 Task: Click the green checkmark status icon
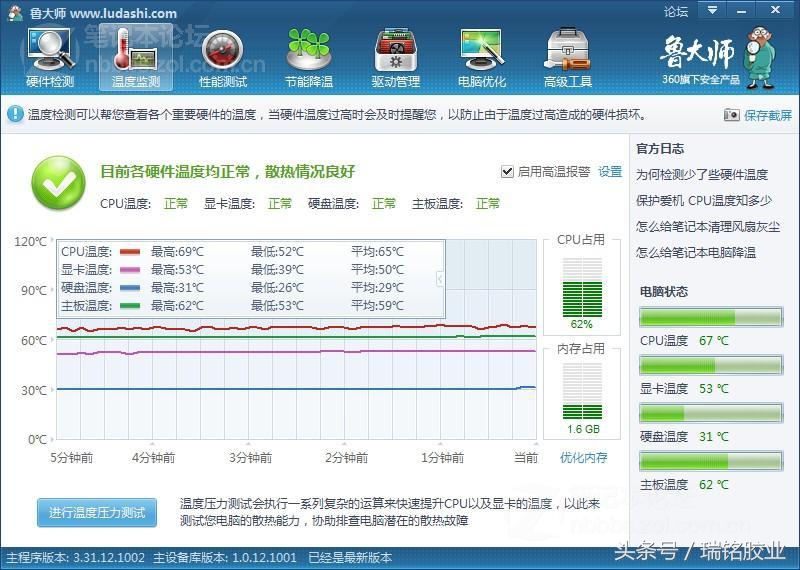click(x=59, y=183)
